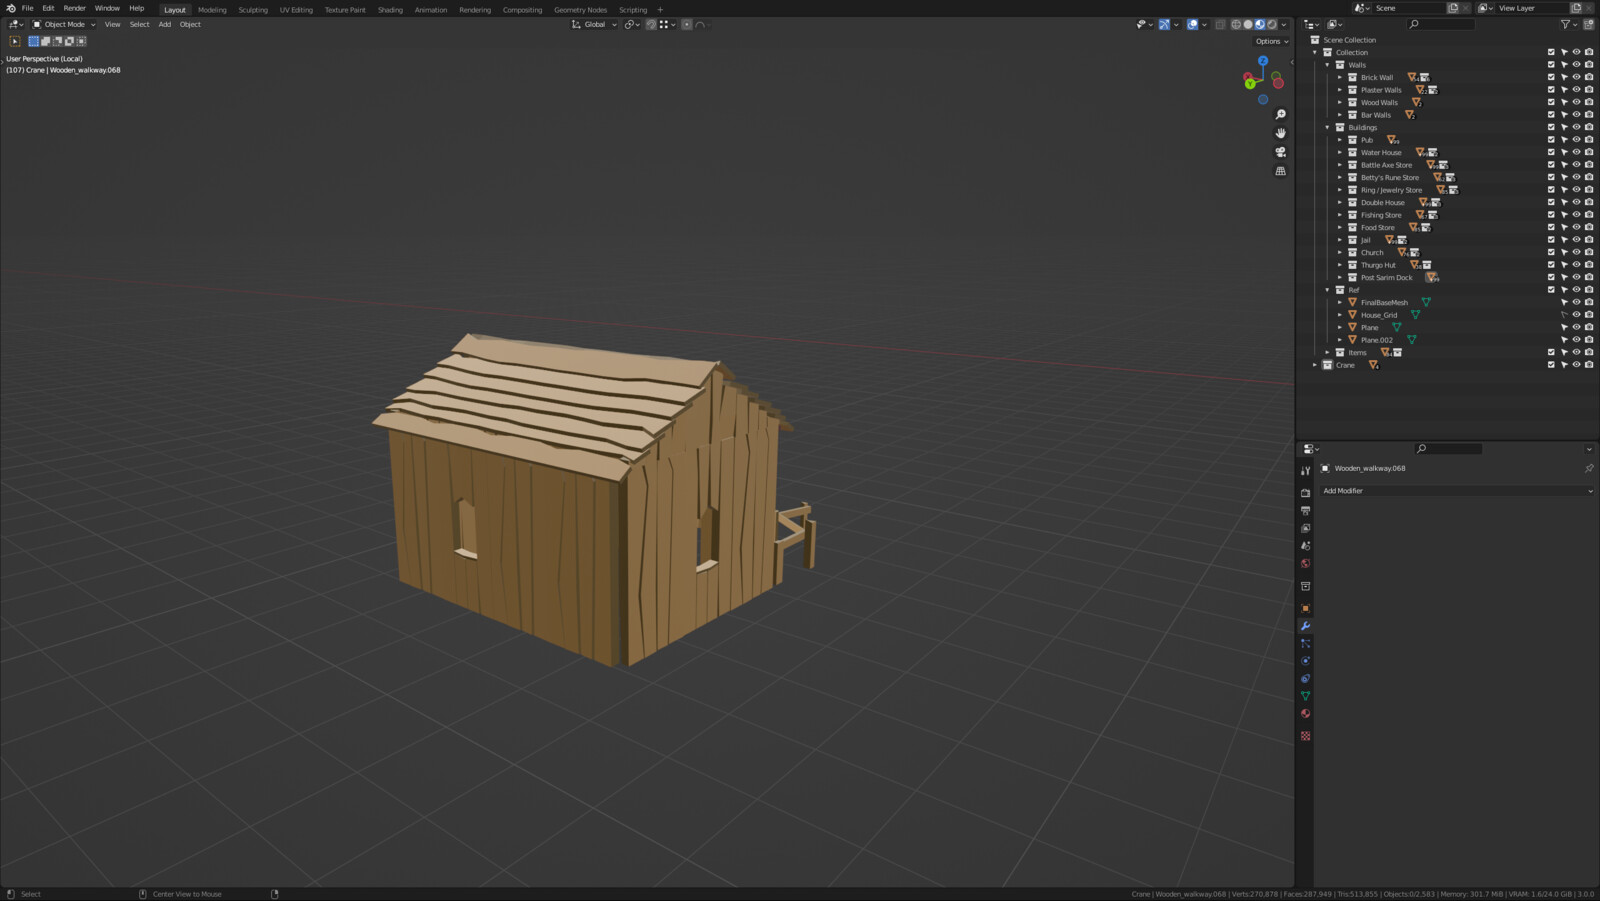Open Global transform orientation dropdown

coord(594,24)
